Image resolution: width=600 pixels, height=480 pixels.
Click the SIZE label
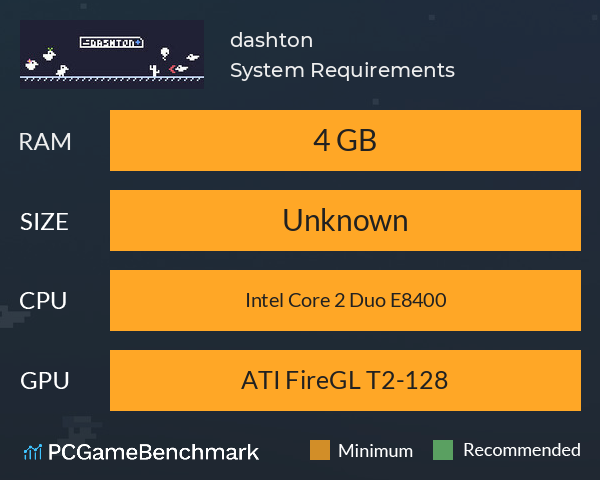(x=44, y=222)
